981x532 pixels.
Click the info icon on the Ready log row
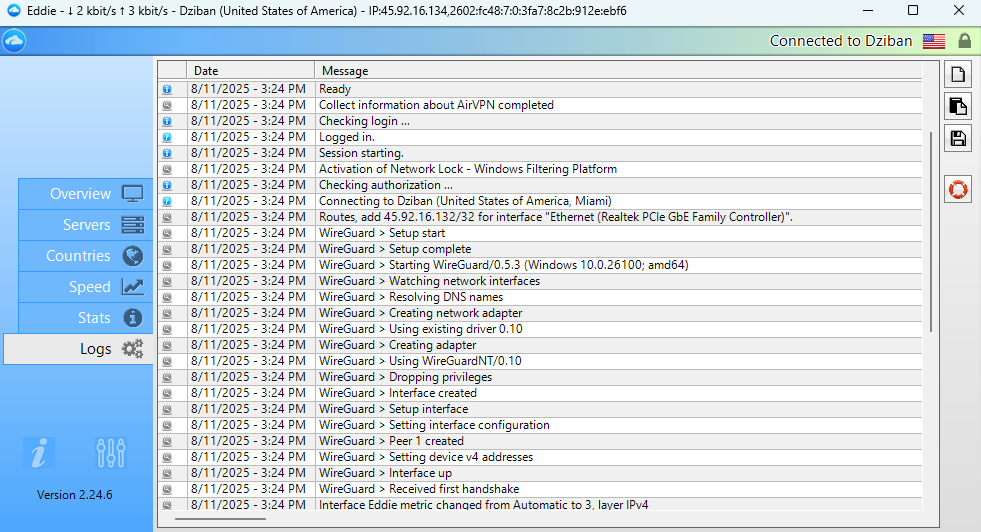pyautogui.click(x=167, y=90)
